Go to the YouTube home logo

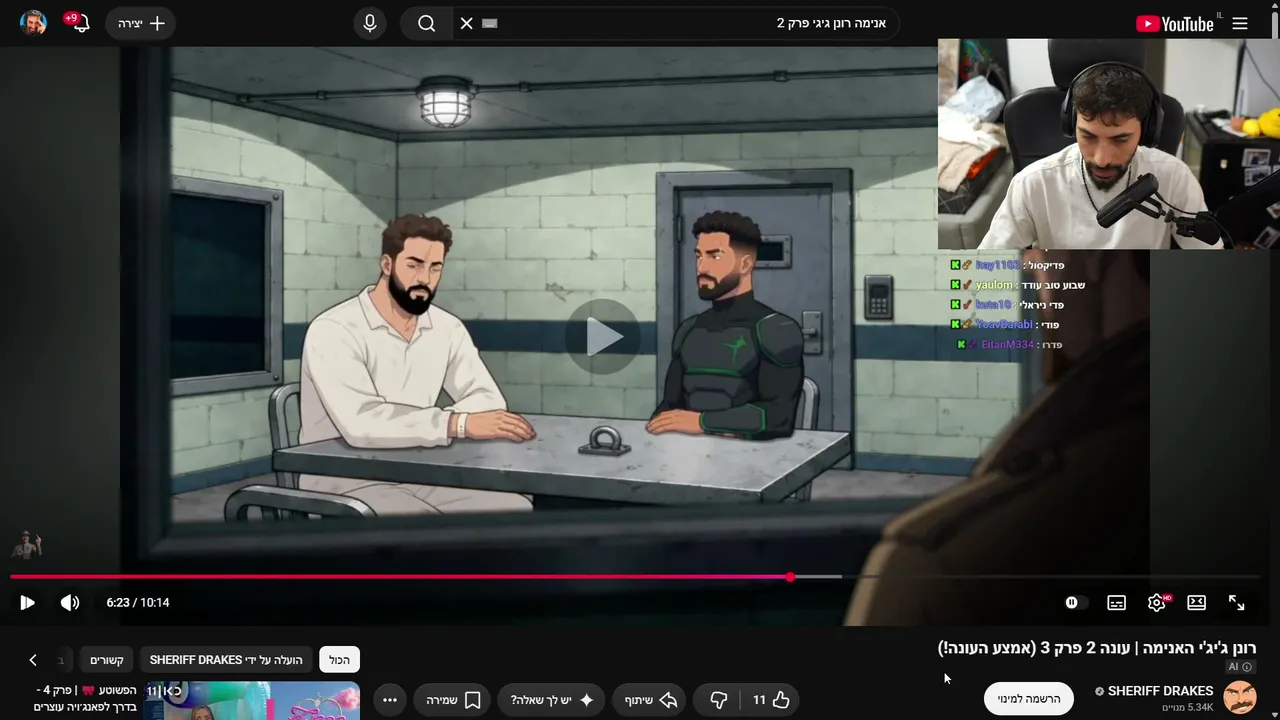click(x=1175, y=23)
